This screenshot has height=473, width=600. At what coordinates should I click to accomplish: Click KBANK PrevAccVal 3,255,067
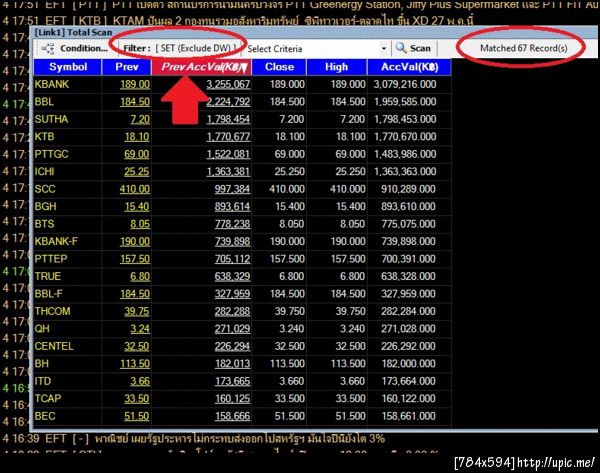coord(228,84)
